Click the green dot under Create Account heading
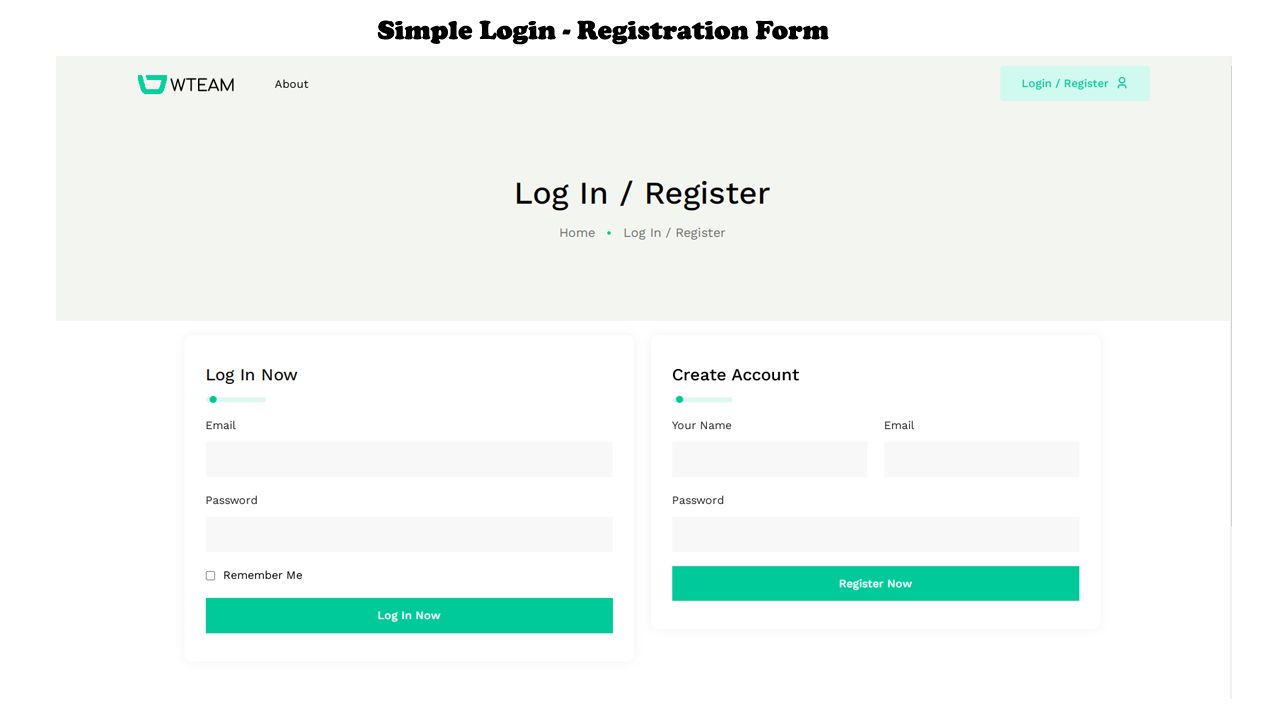The width and height of the screenshot is (1280, 720). click(x=679, y=400)
